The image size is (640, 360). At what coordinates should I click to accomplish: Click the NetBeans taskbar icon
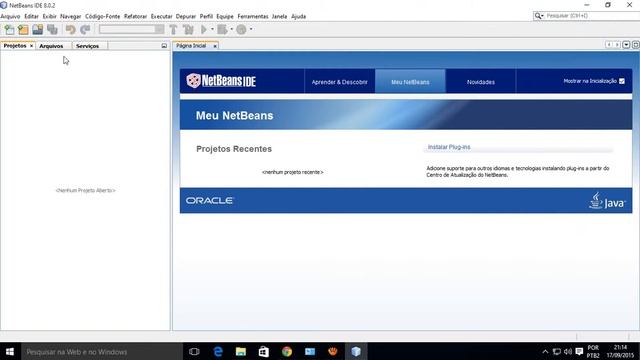[356, 351]
